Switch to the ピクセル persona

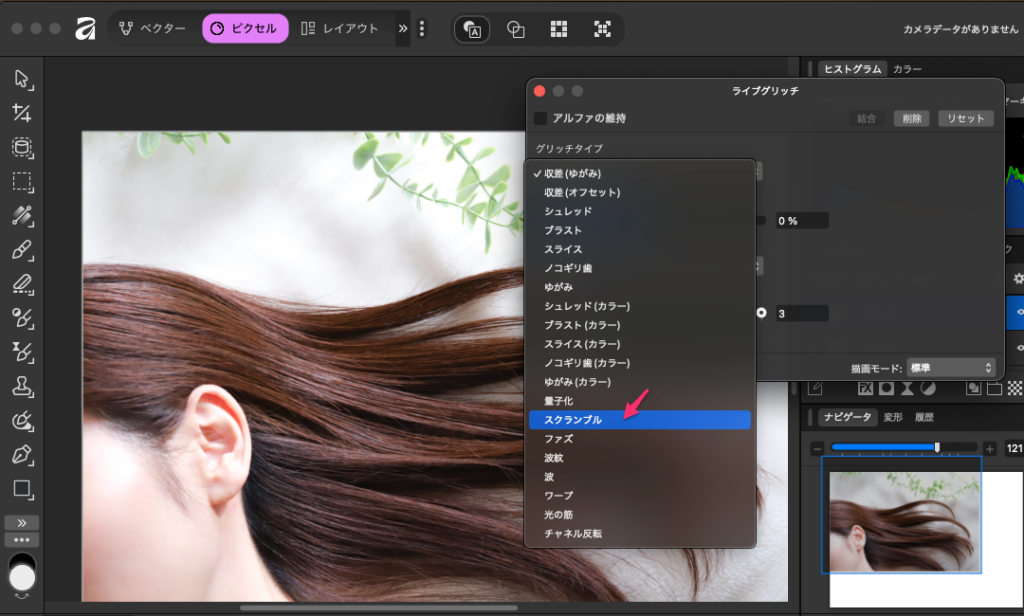click(x=245, y=28)
